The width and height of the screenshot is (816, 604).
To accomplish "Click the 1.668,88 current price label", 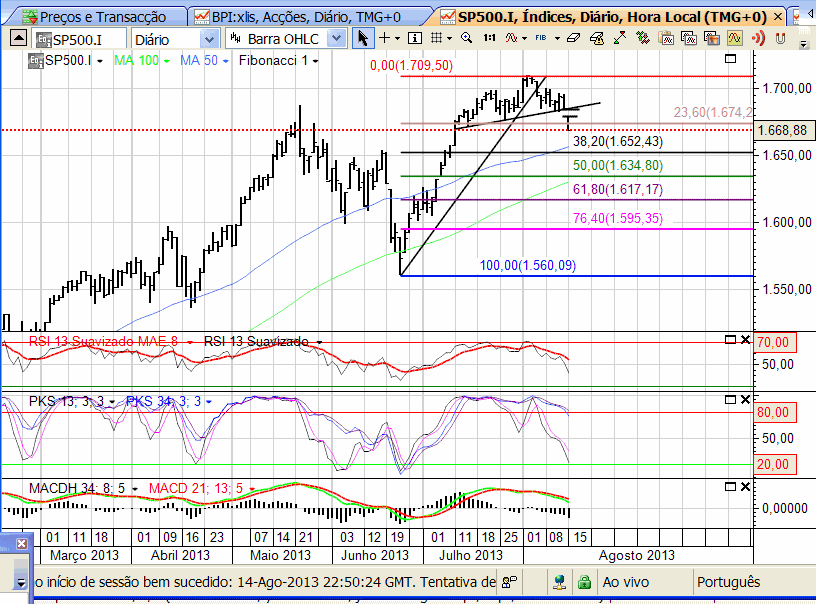I will pyautogui.click(x=783, y=130).
